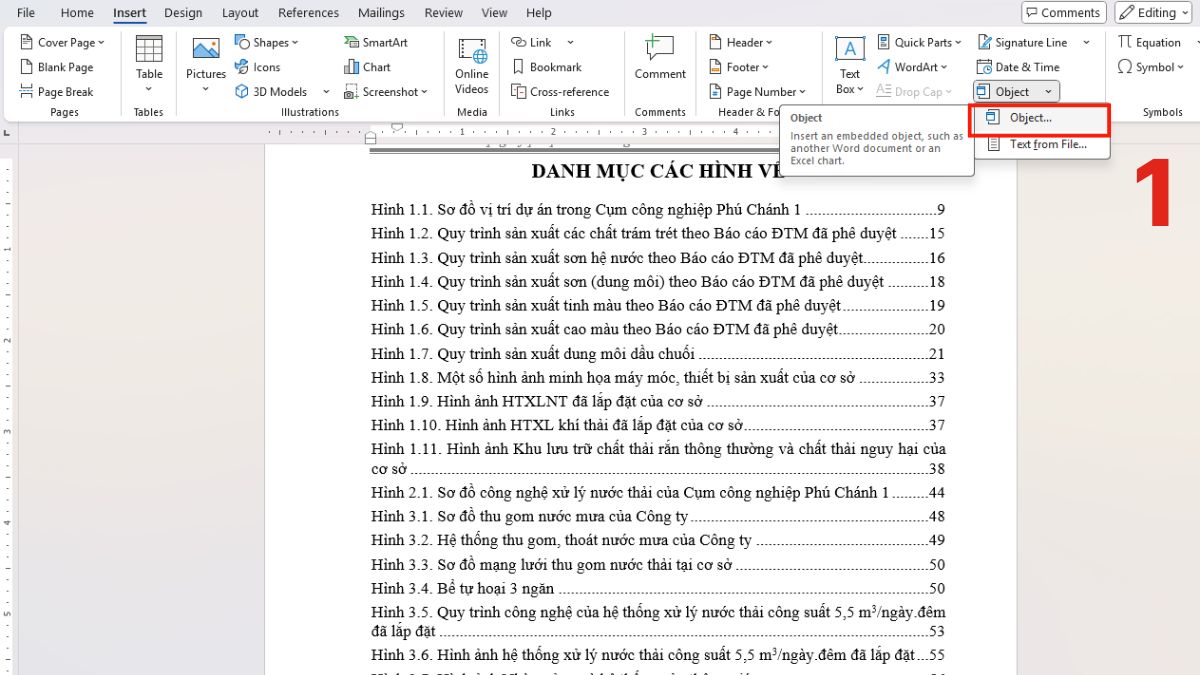Insert a Cross-reference
Screen dimensions: 1200x675
click(560, 92)
